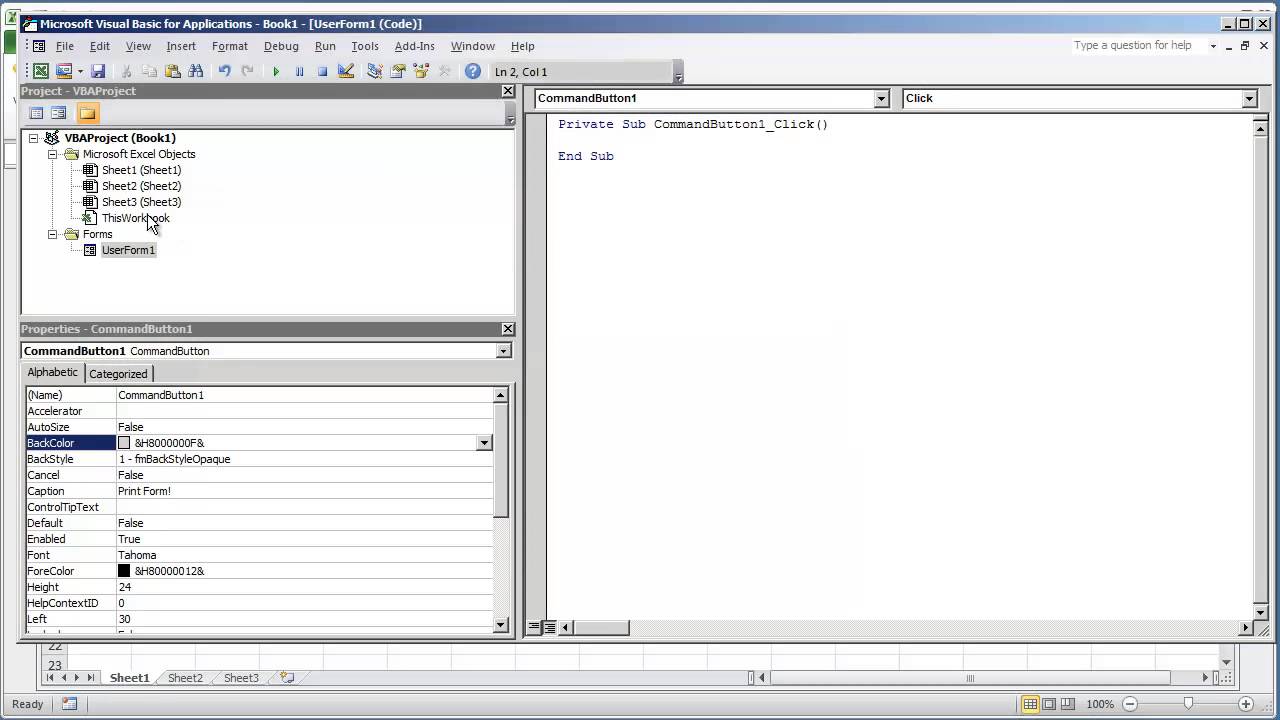This screenshot has width=1280, height=720.
Task: Open the Tools menu
Action: pos(365,46)
